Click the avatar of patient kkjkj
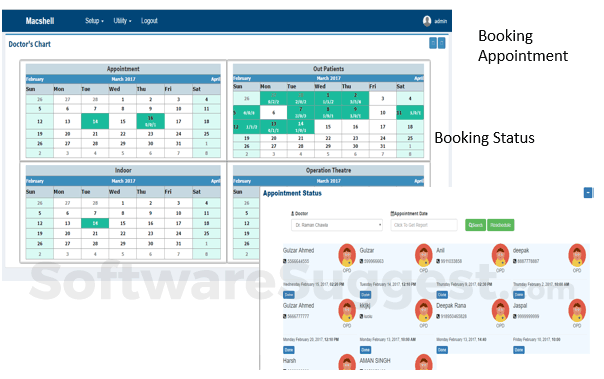This screenshot has width=604, height=379. point(424,310)
